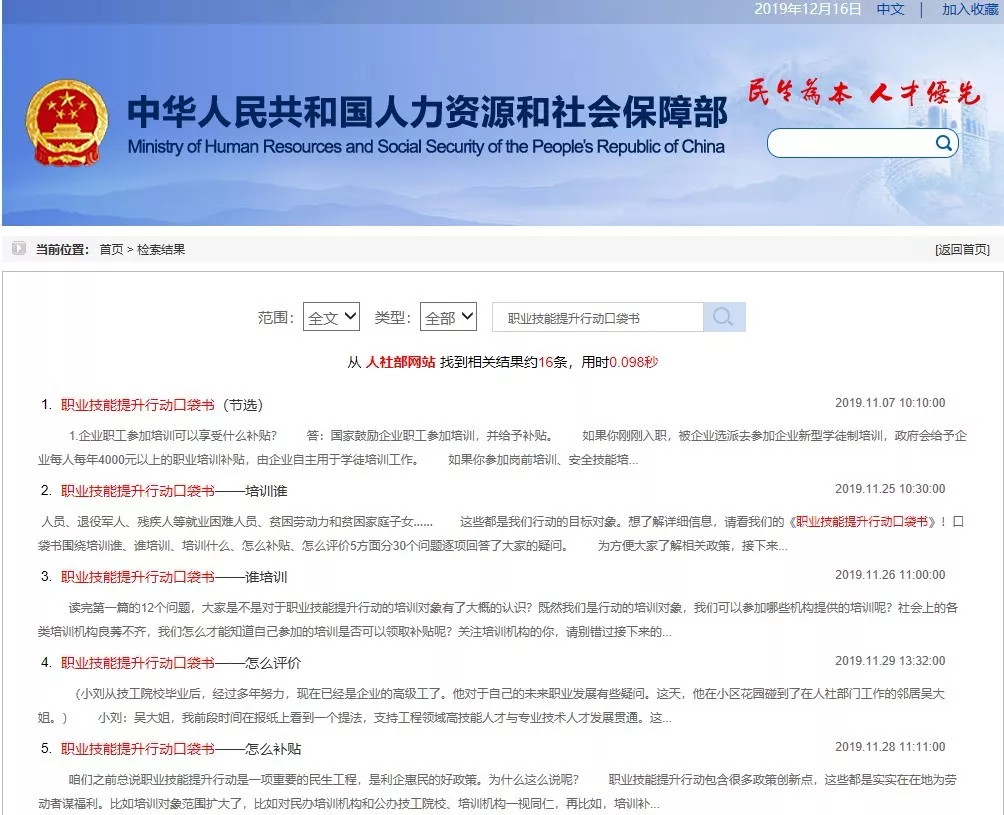Click the result count 16 in the summary
This screenshot has height=815, width=1004.
pyautogui.click(x=546, y=362)
